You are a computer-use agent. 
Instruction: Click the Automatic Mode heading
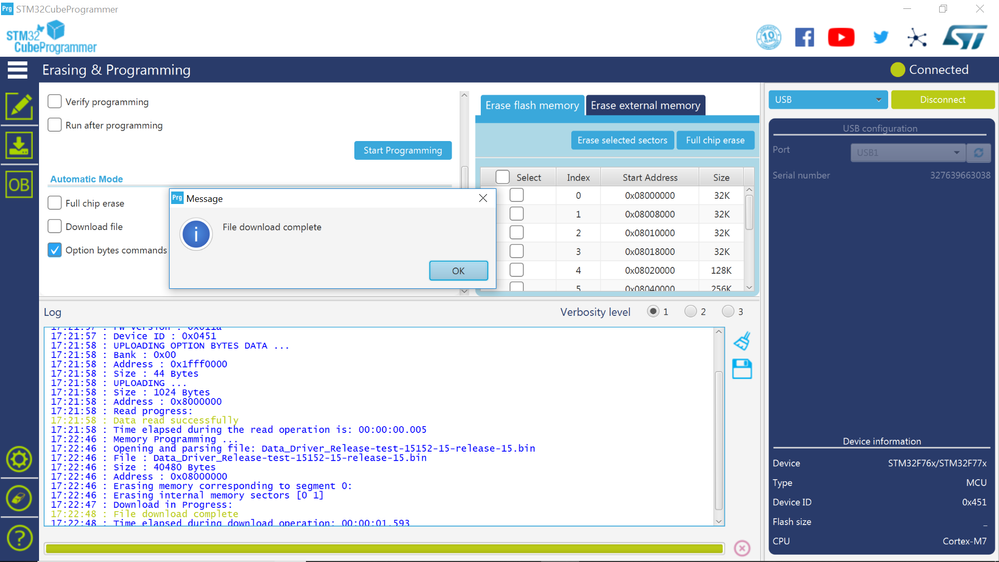tap(87, 179)
